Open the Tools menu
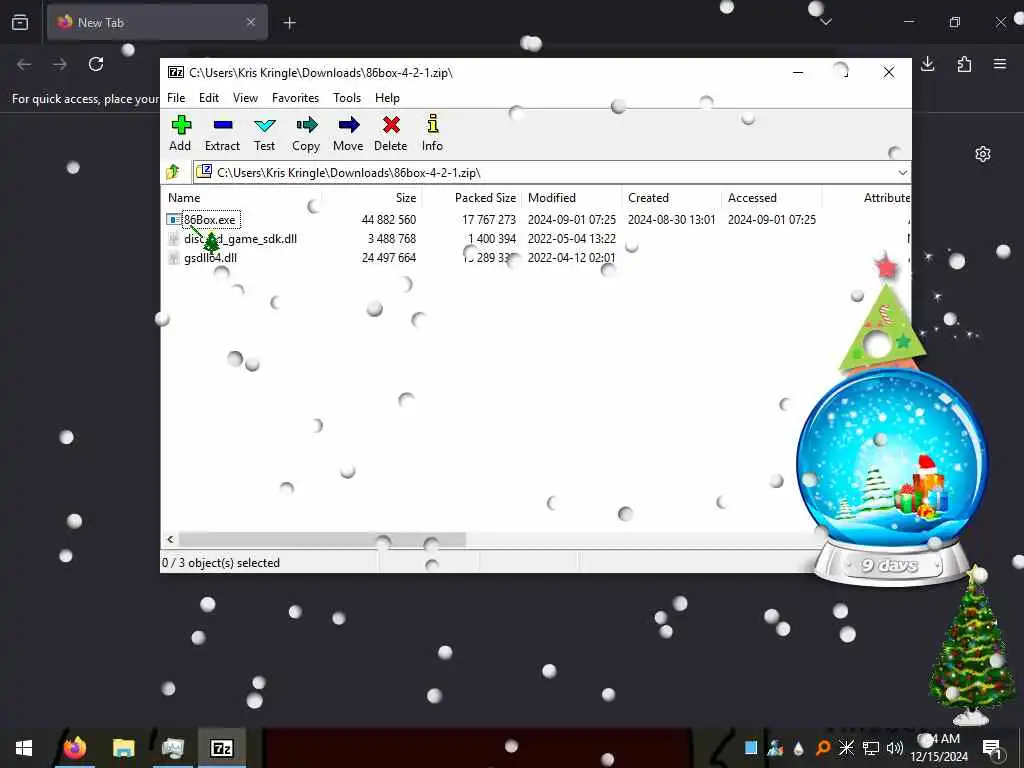Image resolution: width=1024 pixels, height=768 pixels. coord(347,98)
